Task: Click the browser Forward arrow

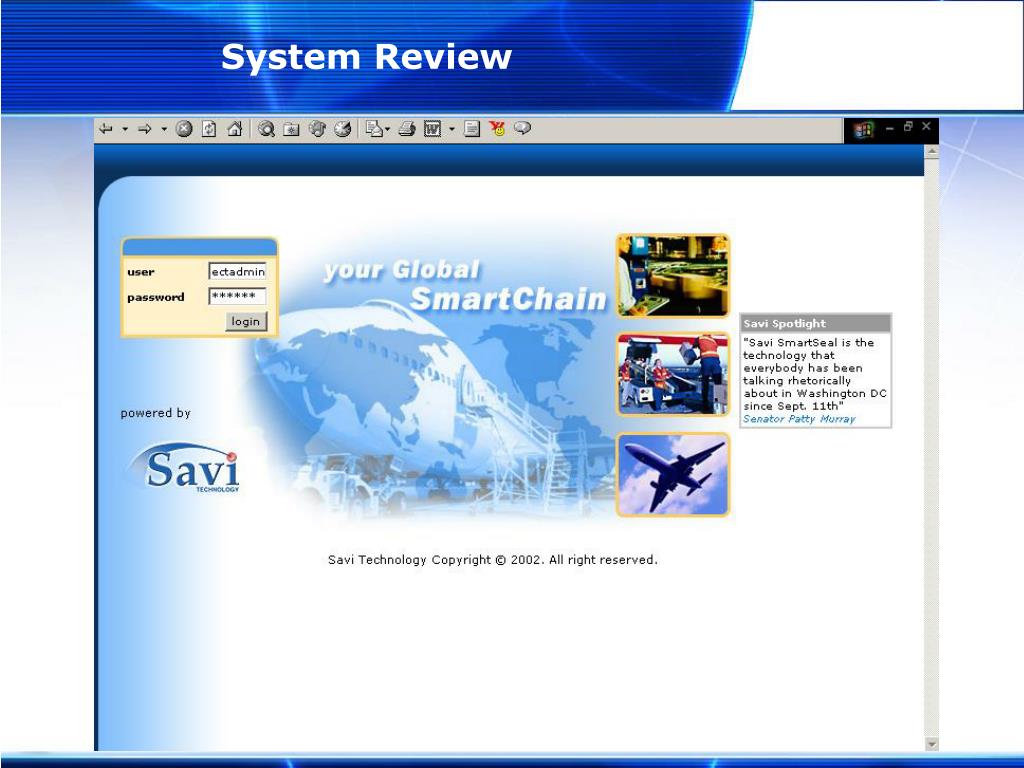Action: [x=144, y=129]
